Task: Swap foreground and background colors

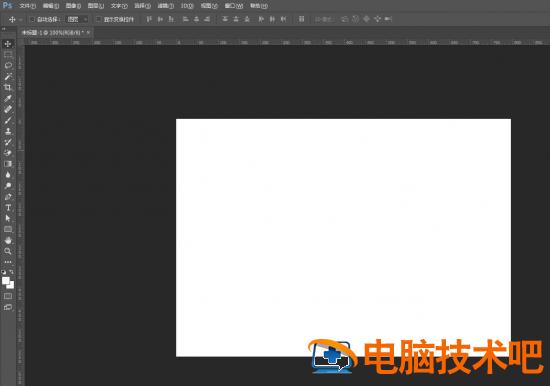Action: click(x=12, y=272)
